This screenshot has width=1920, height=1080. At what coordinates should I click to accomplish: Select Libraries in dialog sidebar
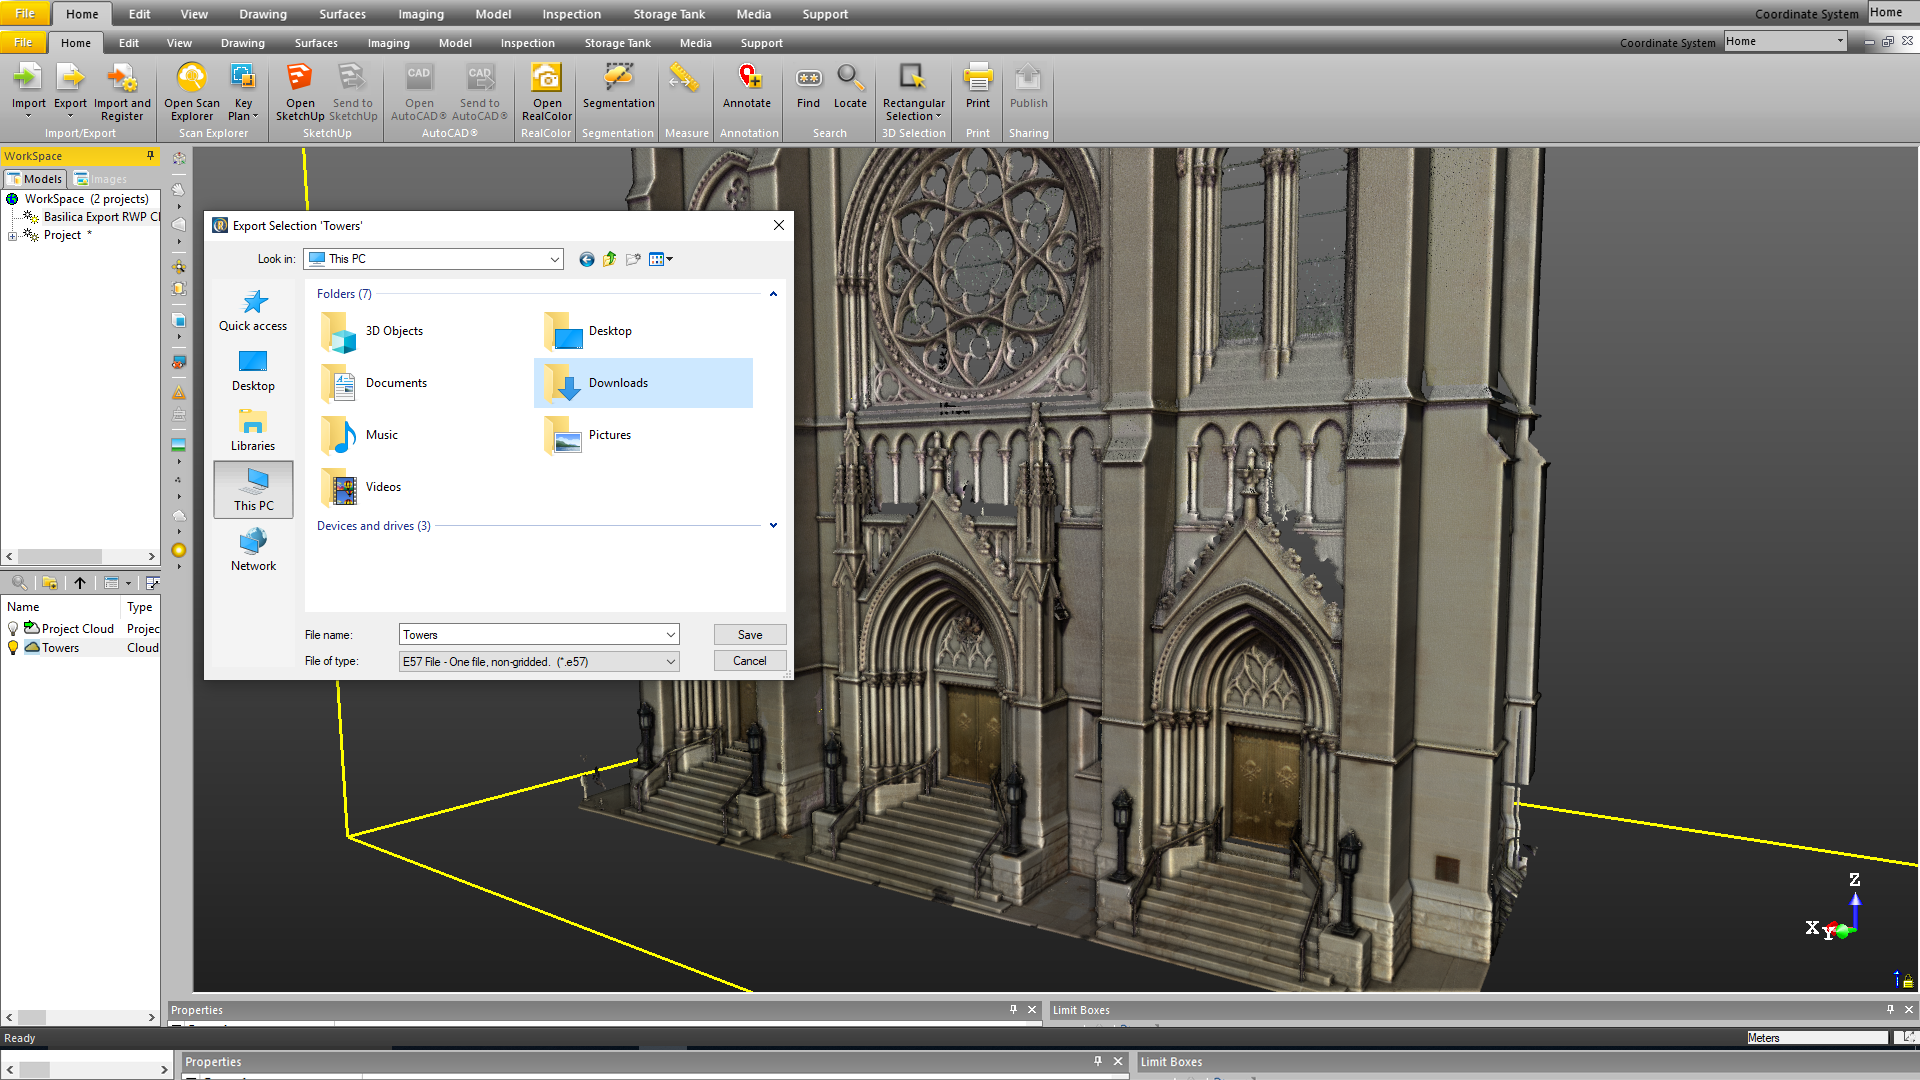253,431
